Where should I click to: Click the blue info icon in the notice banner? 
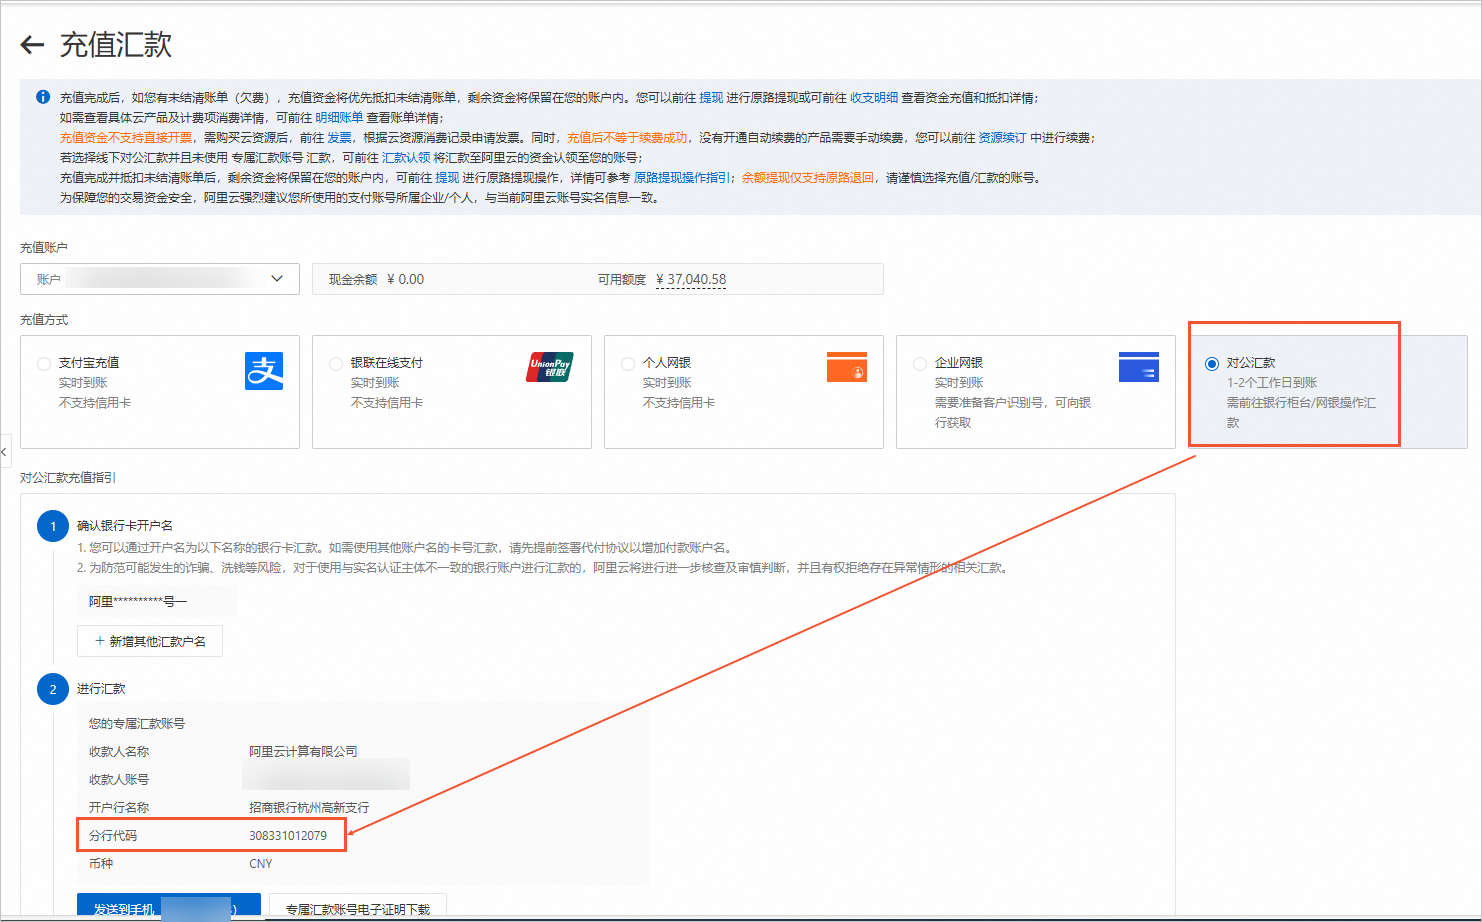pos(43,97)
